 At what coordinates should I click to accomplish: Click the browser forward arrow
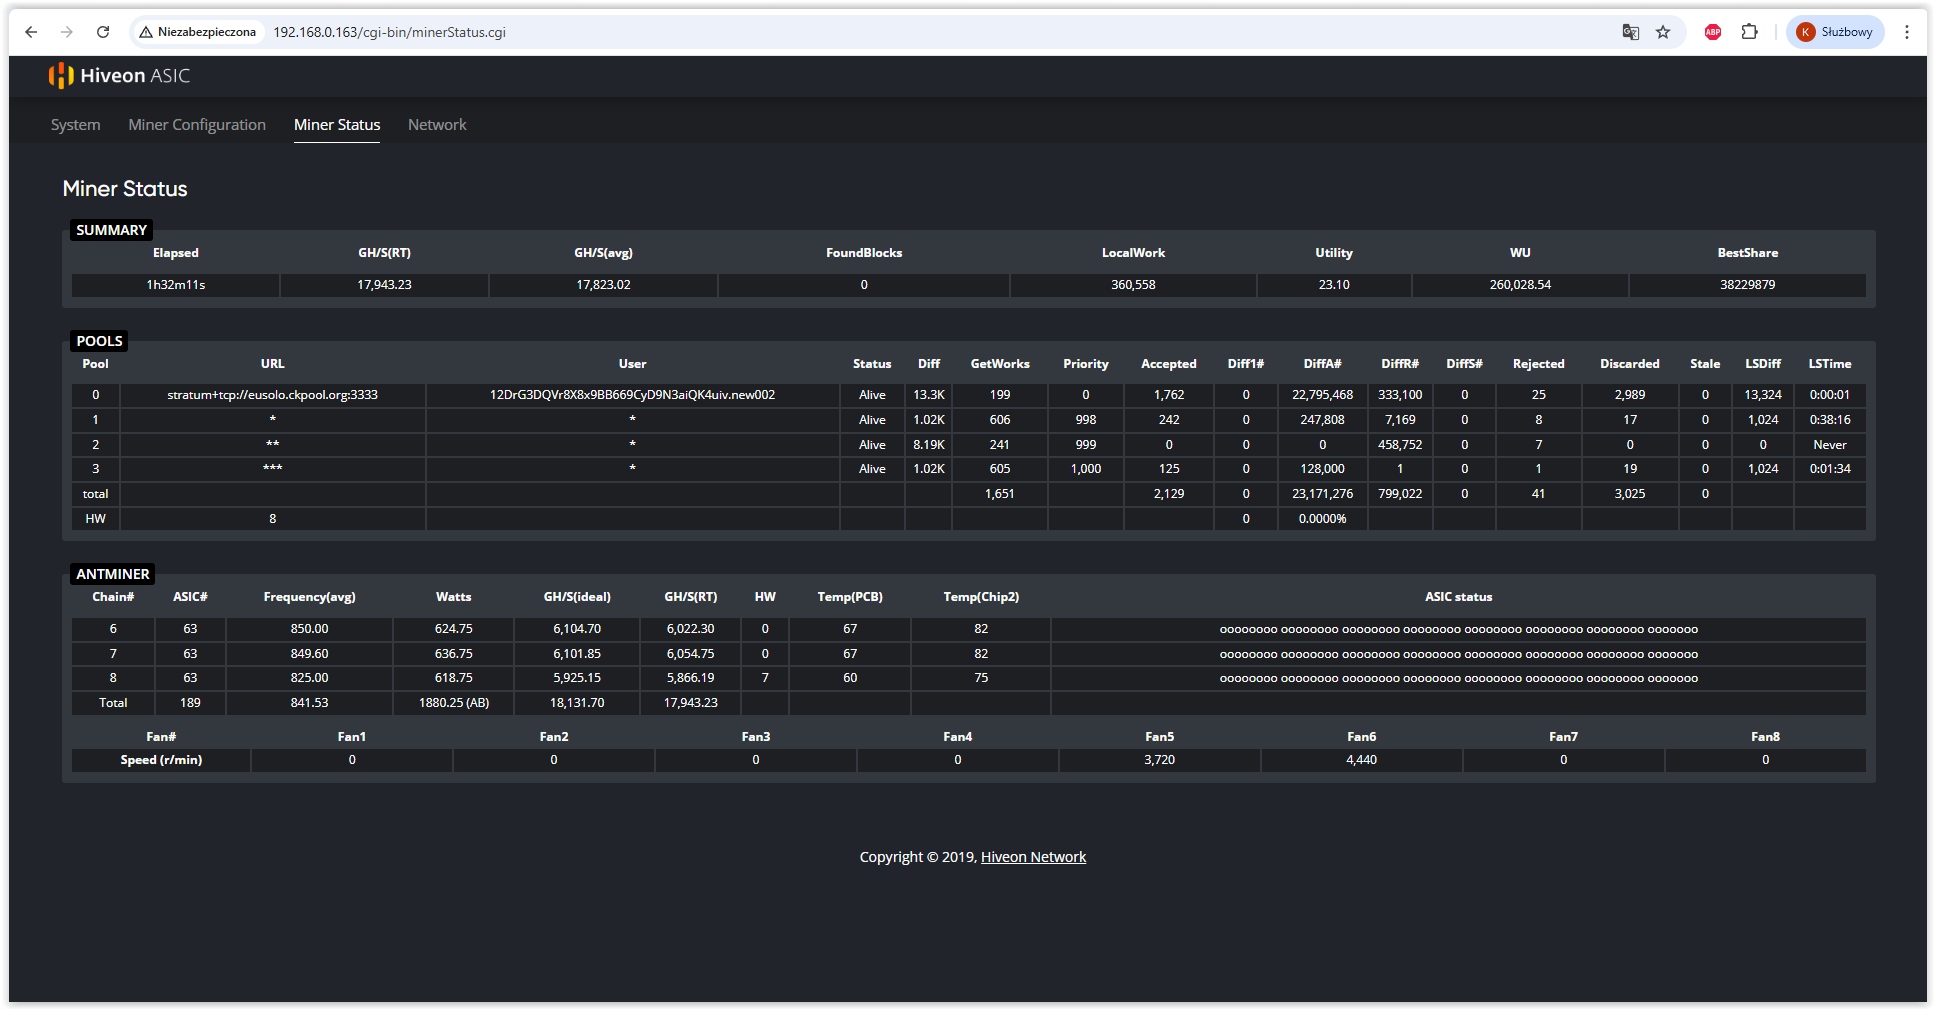(x=67, y=32)
